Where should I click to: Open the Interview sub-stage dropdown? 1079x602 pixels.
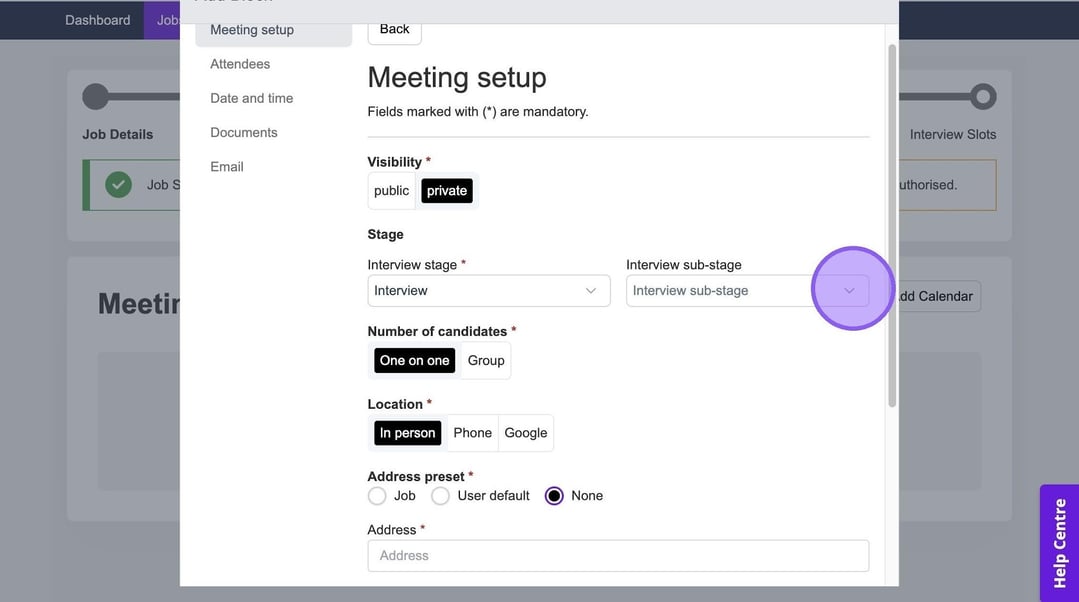747,291
